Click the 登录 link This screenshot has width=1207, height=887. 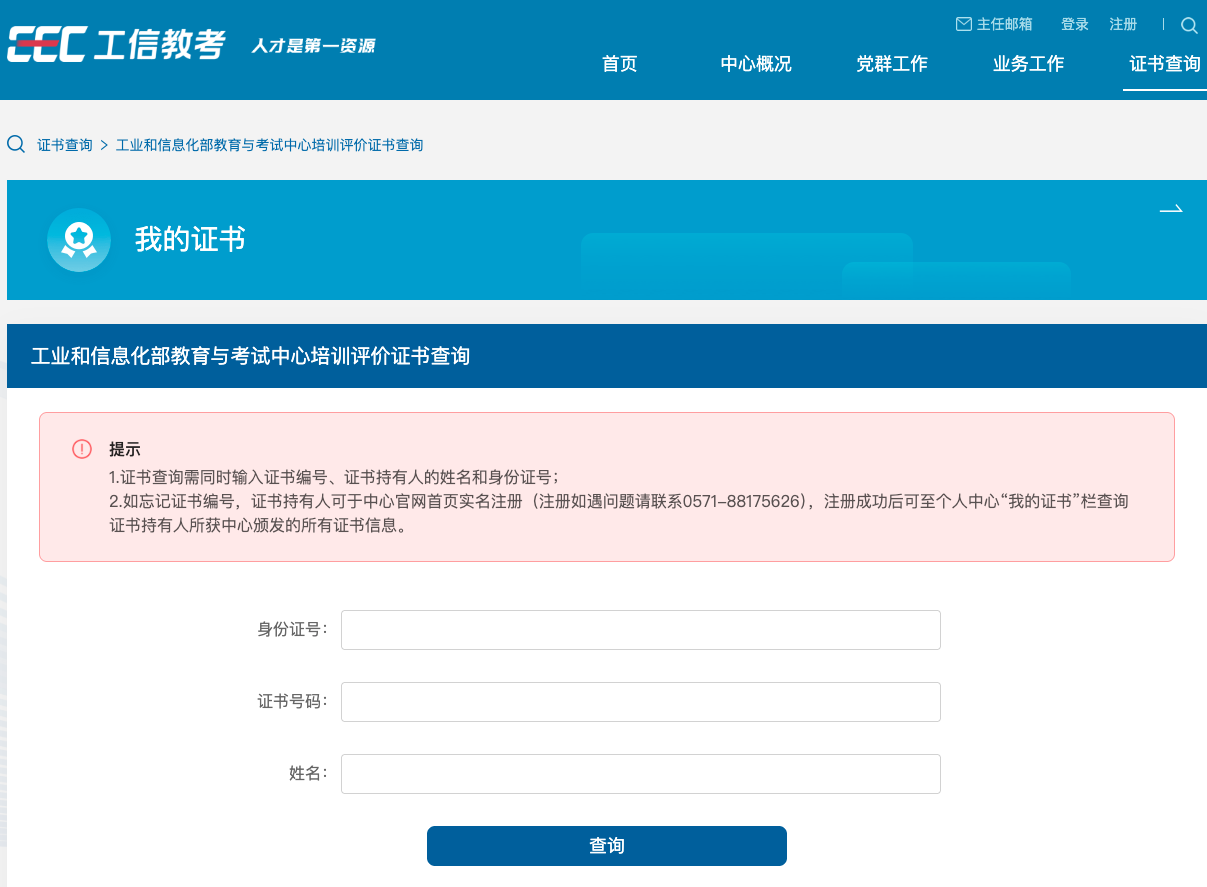1075,24
